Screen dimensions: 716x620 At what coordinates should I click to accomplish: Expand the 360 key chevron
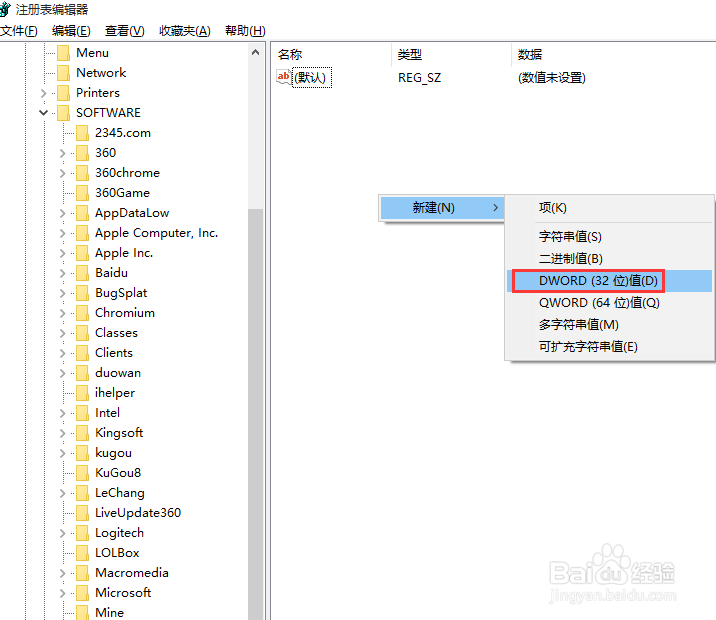(63, 153)
